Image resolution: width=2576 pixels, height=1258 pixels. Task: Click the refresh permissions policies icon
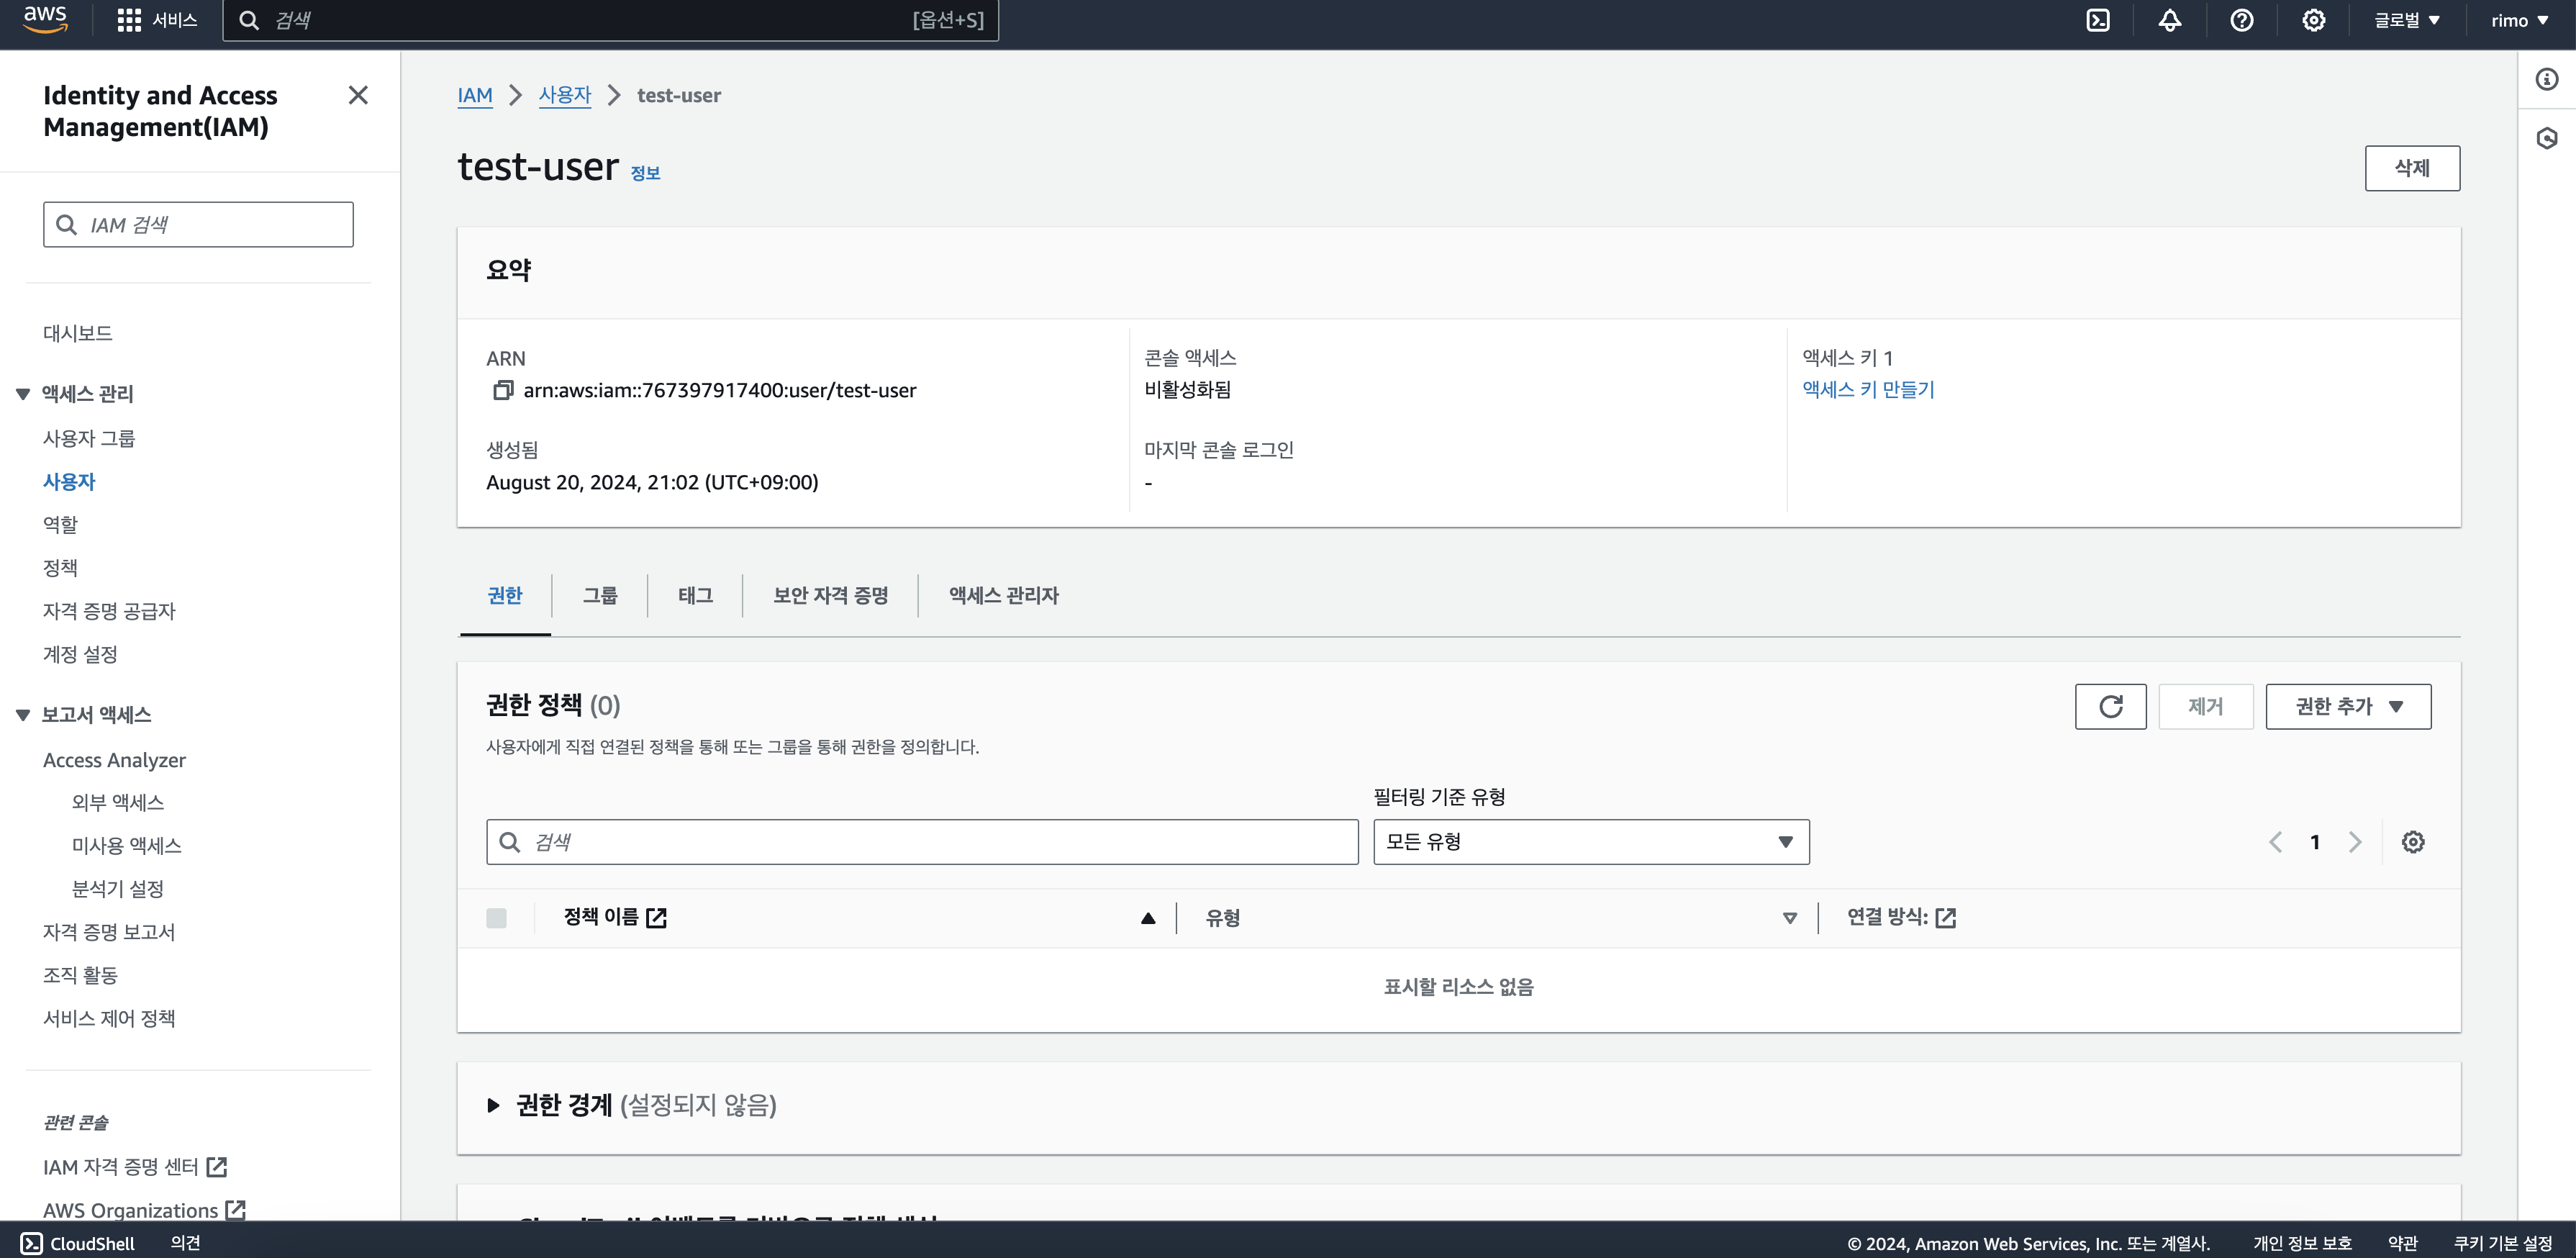2110,706
